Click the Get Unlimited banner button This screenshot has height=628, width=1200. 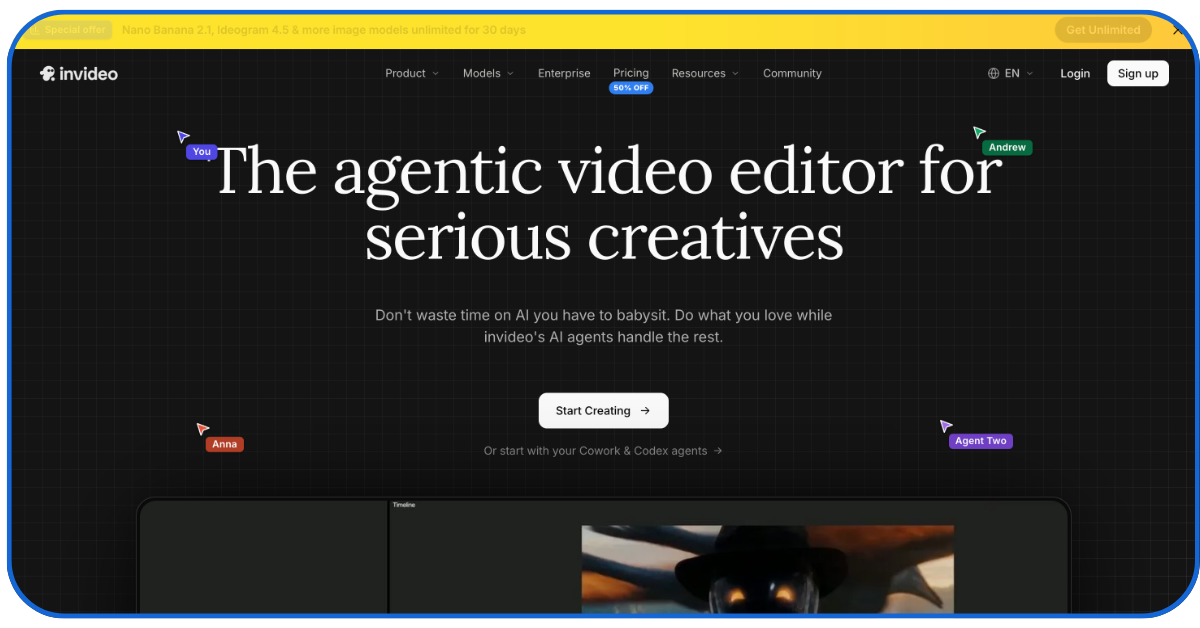tap(1103, 30)
